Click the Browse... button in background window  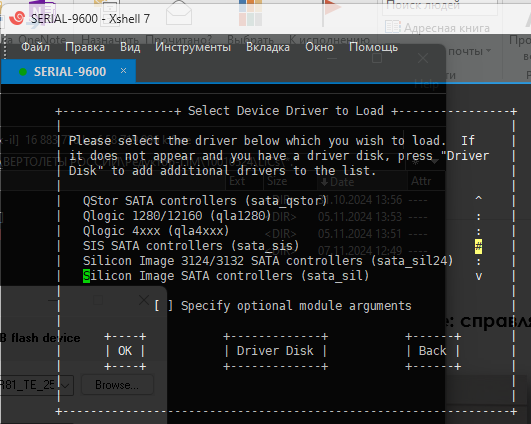click(x=117, y=385)
